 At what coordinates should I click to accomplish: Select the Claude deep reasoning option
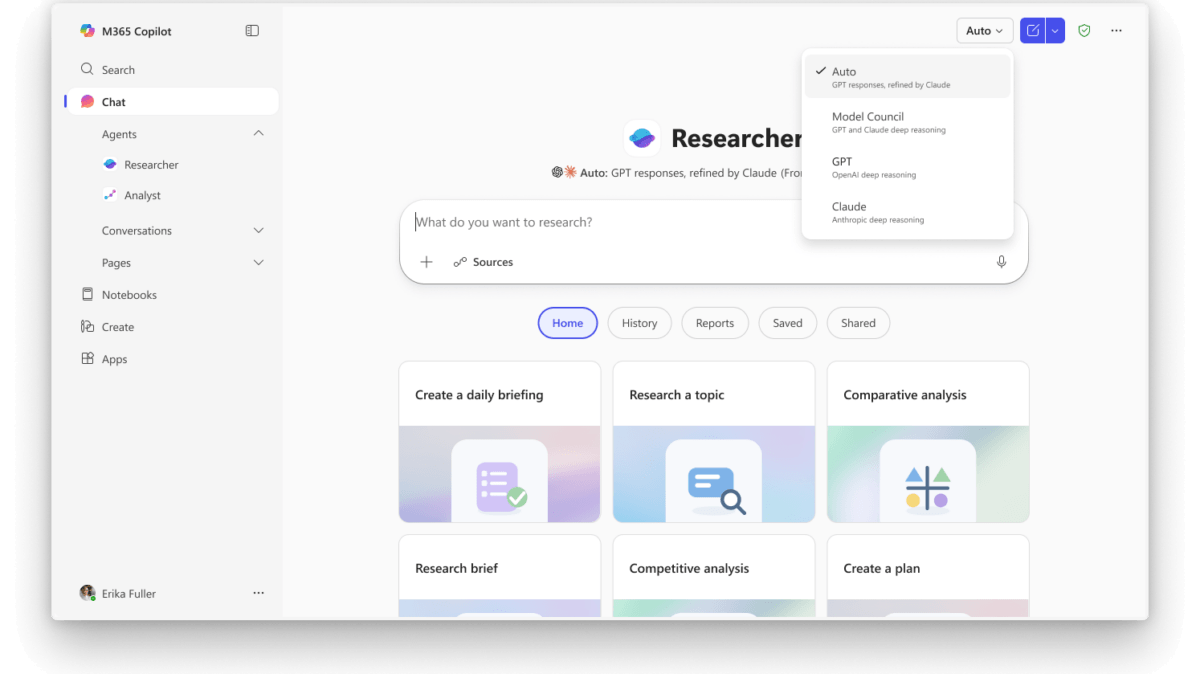click(x=907, y=212)
